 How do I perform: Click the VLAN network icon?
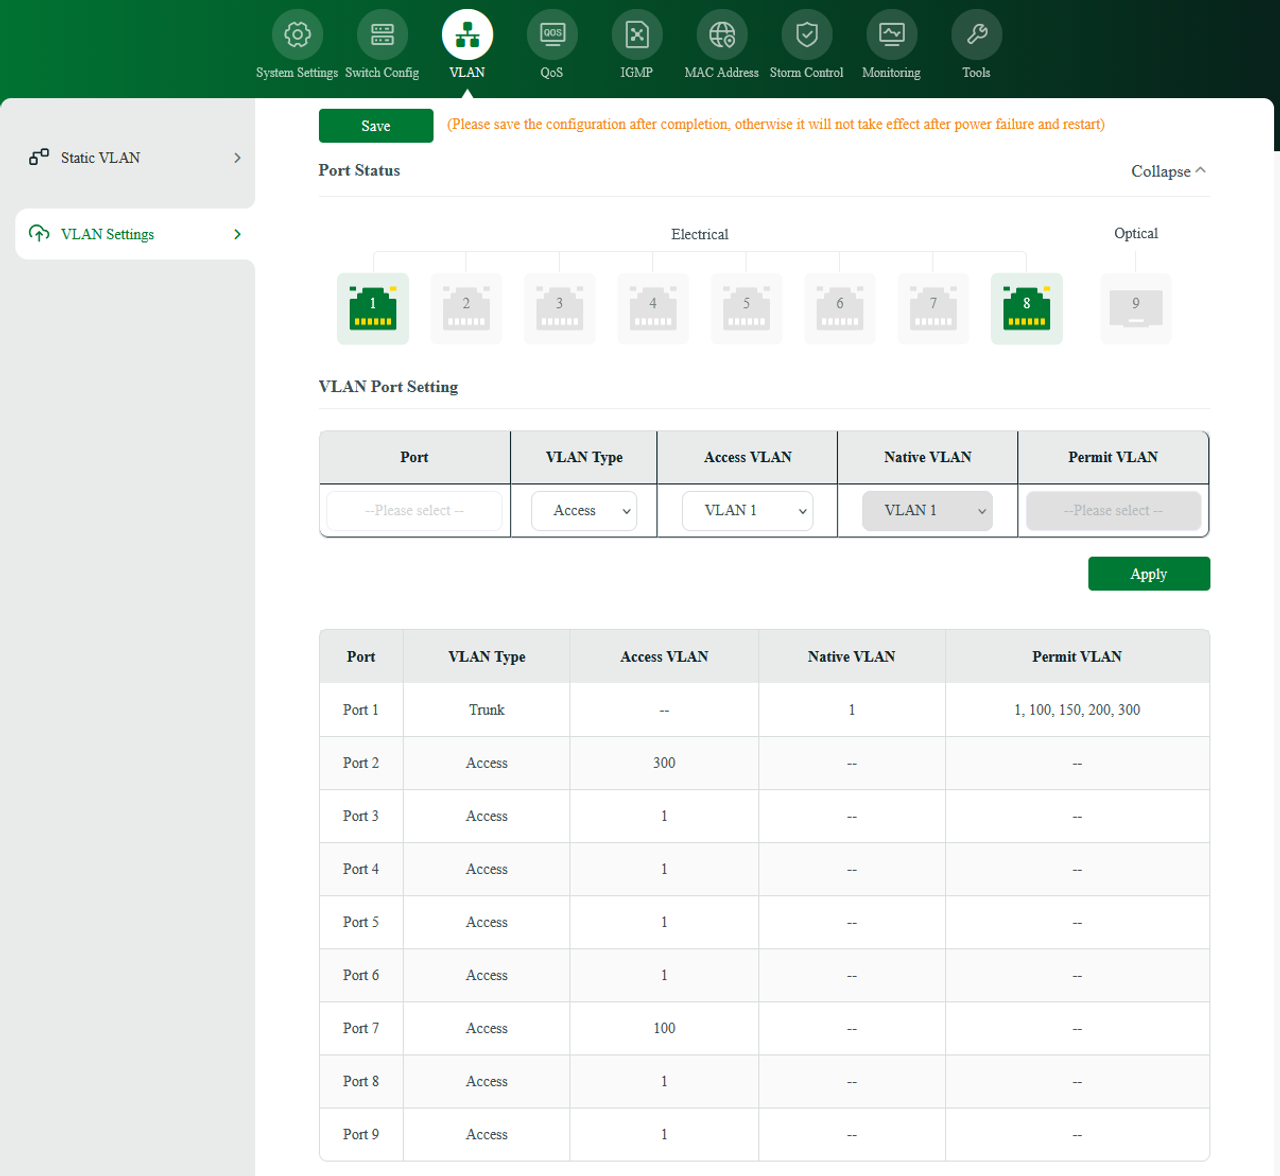[x=466, y=33]
